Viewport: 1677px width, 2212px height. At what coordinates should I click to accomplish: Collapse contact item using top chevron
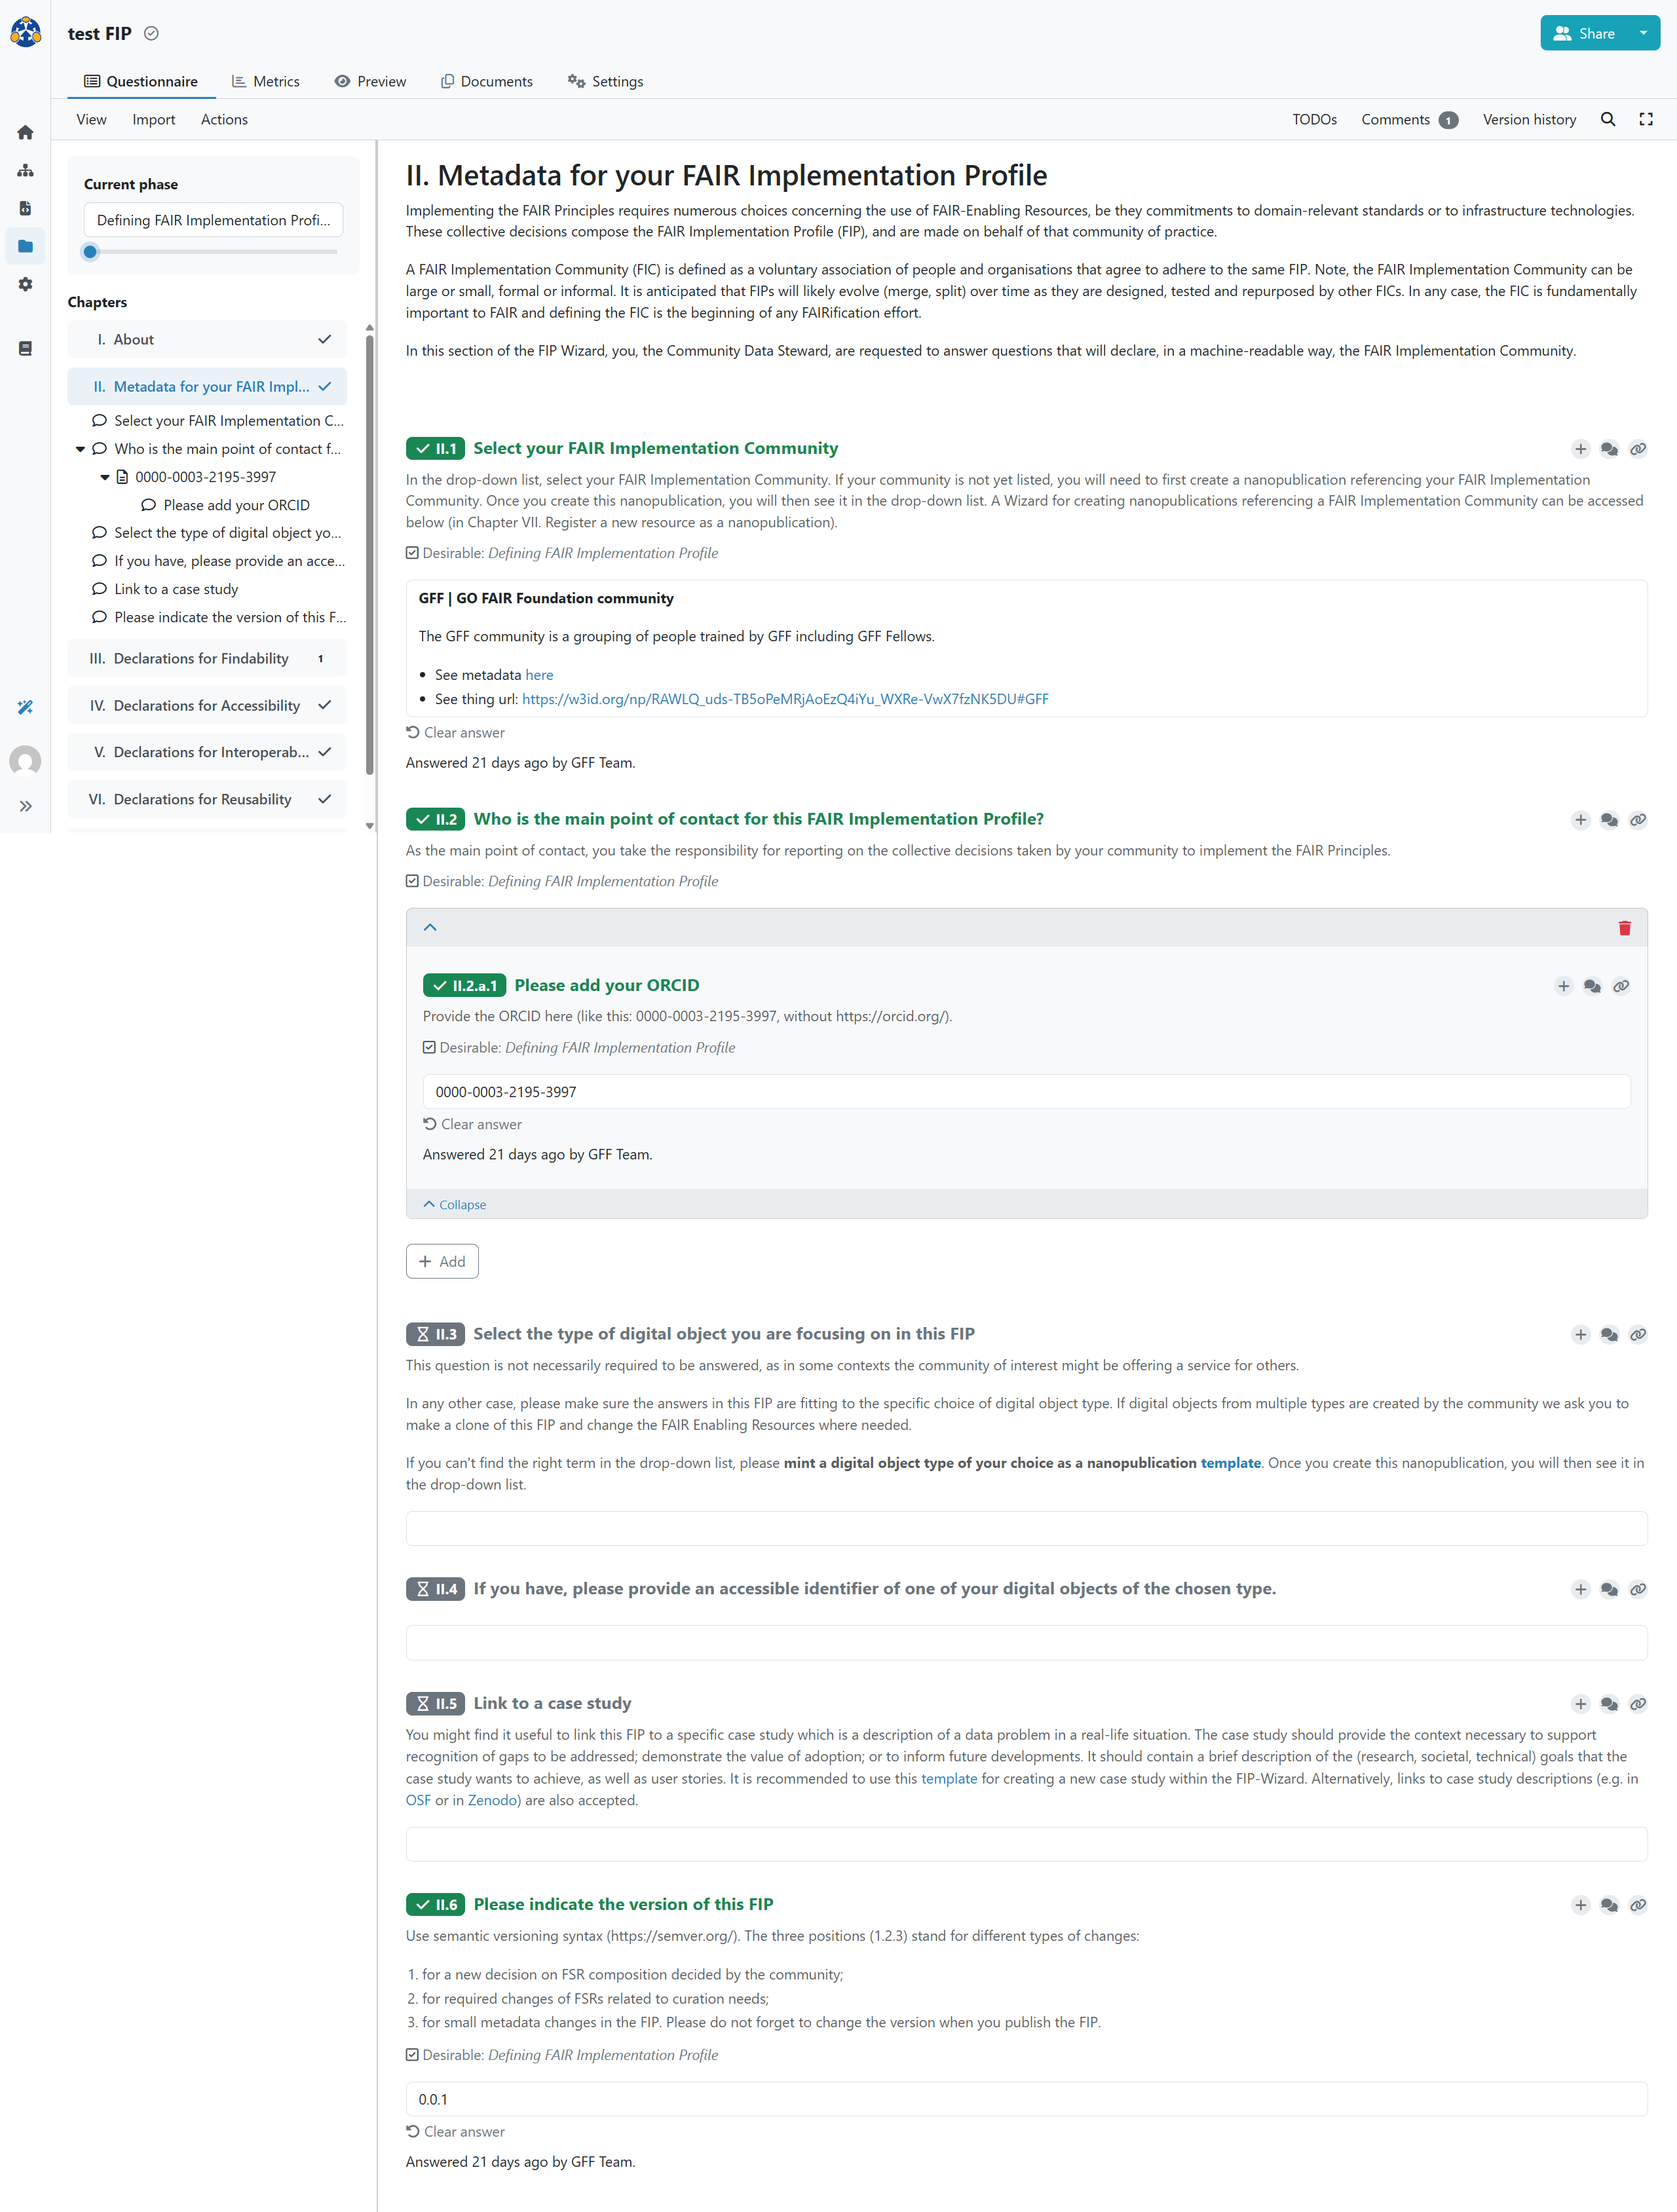click(x=430, y=927)
